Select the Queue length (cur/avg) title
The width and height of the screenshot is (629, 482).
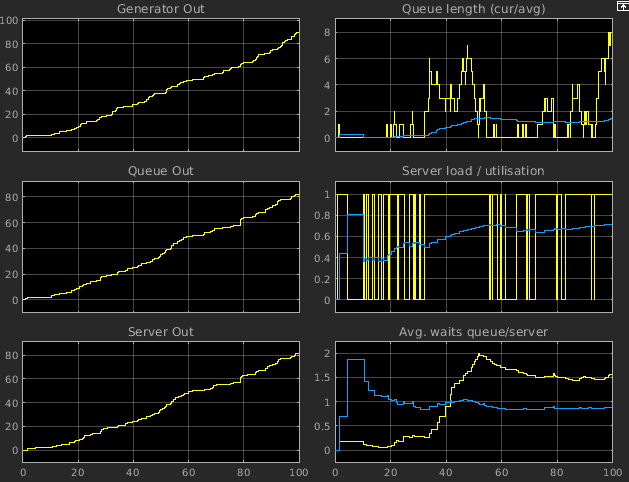pyautogui.click(x=472, y=9)
